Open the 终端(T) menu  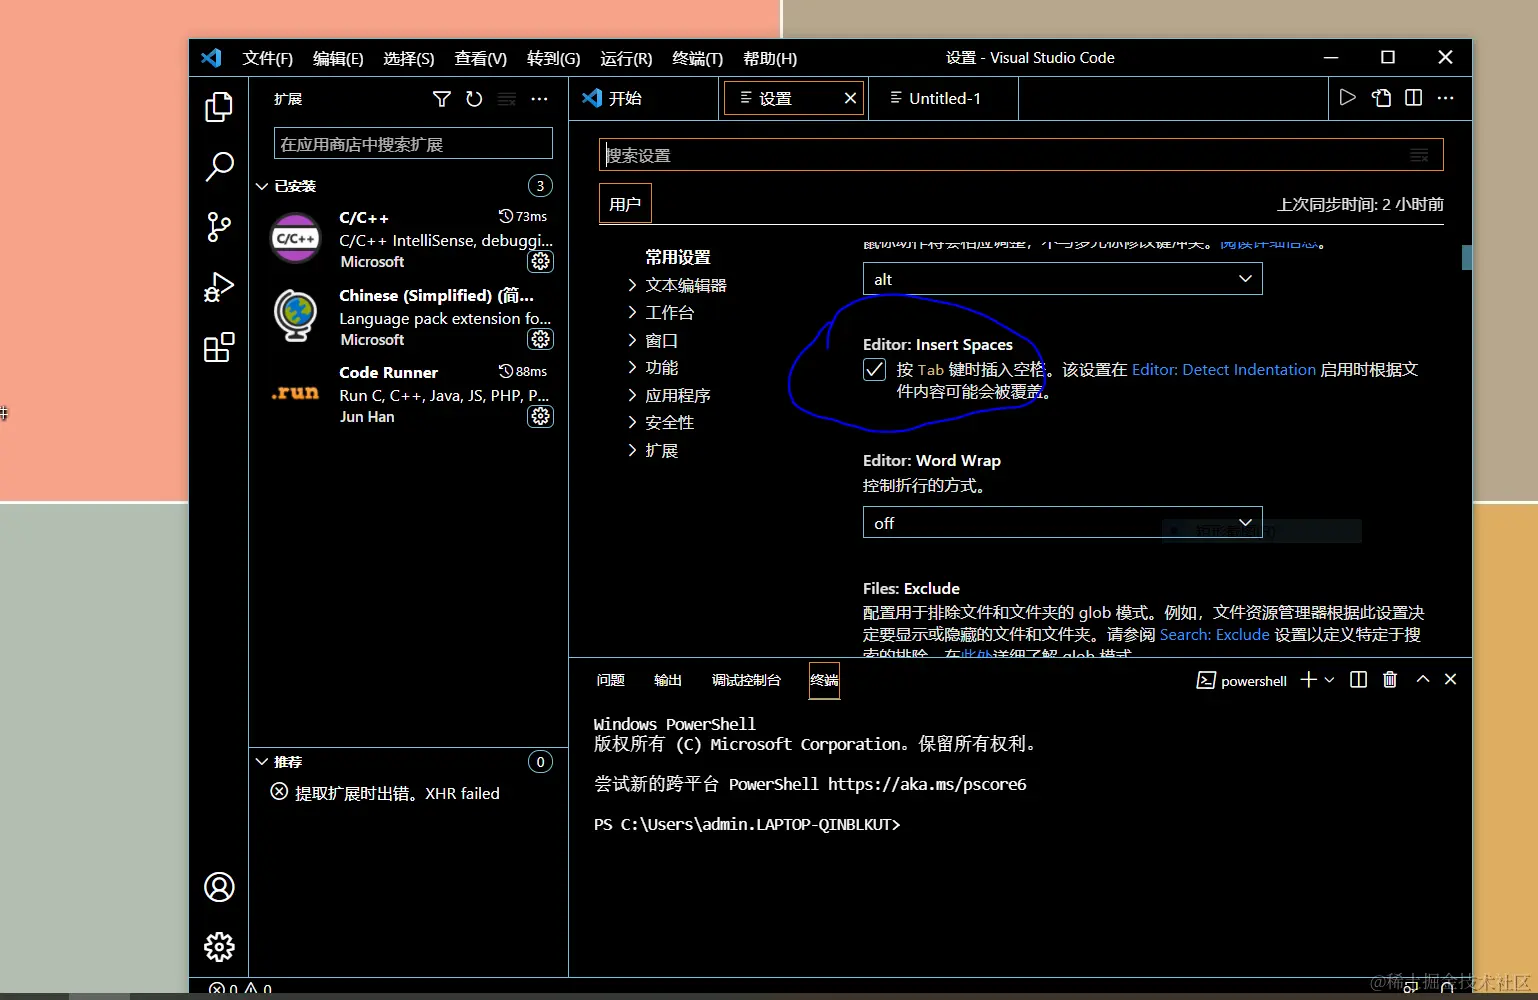(x=698, y=58)
